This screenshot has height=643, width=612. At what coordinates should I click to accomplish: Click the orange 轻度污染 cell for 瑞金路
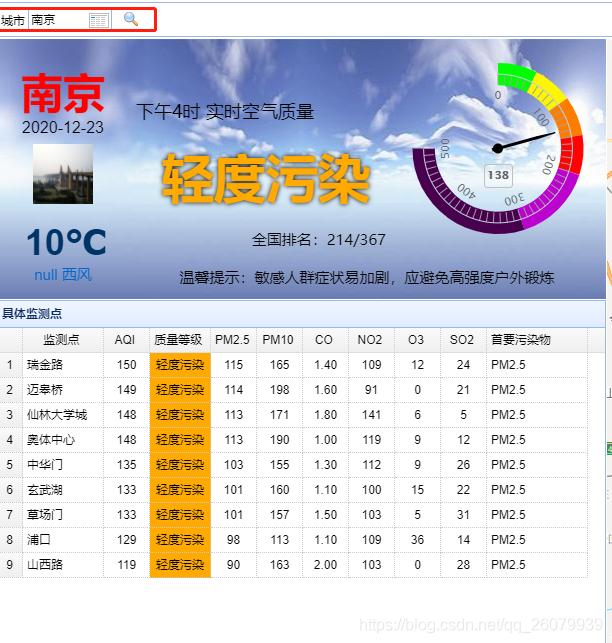(x=180, y=365)
